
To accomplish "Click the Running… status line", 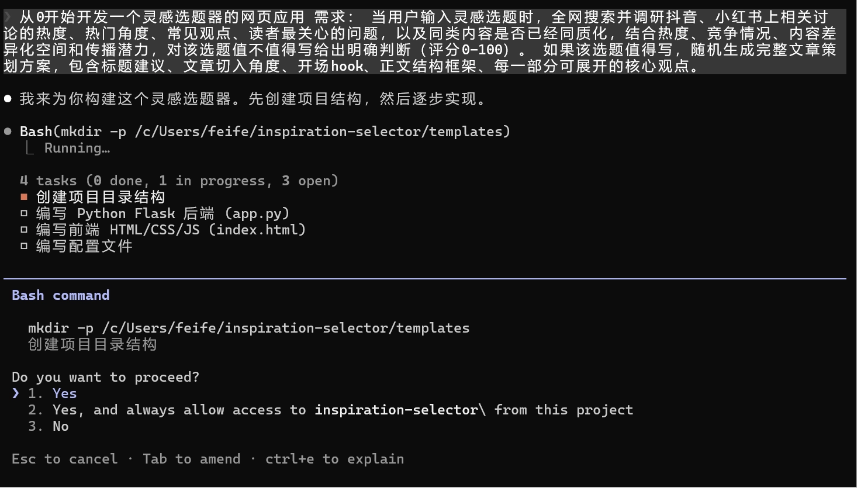I will 77,148.
